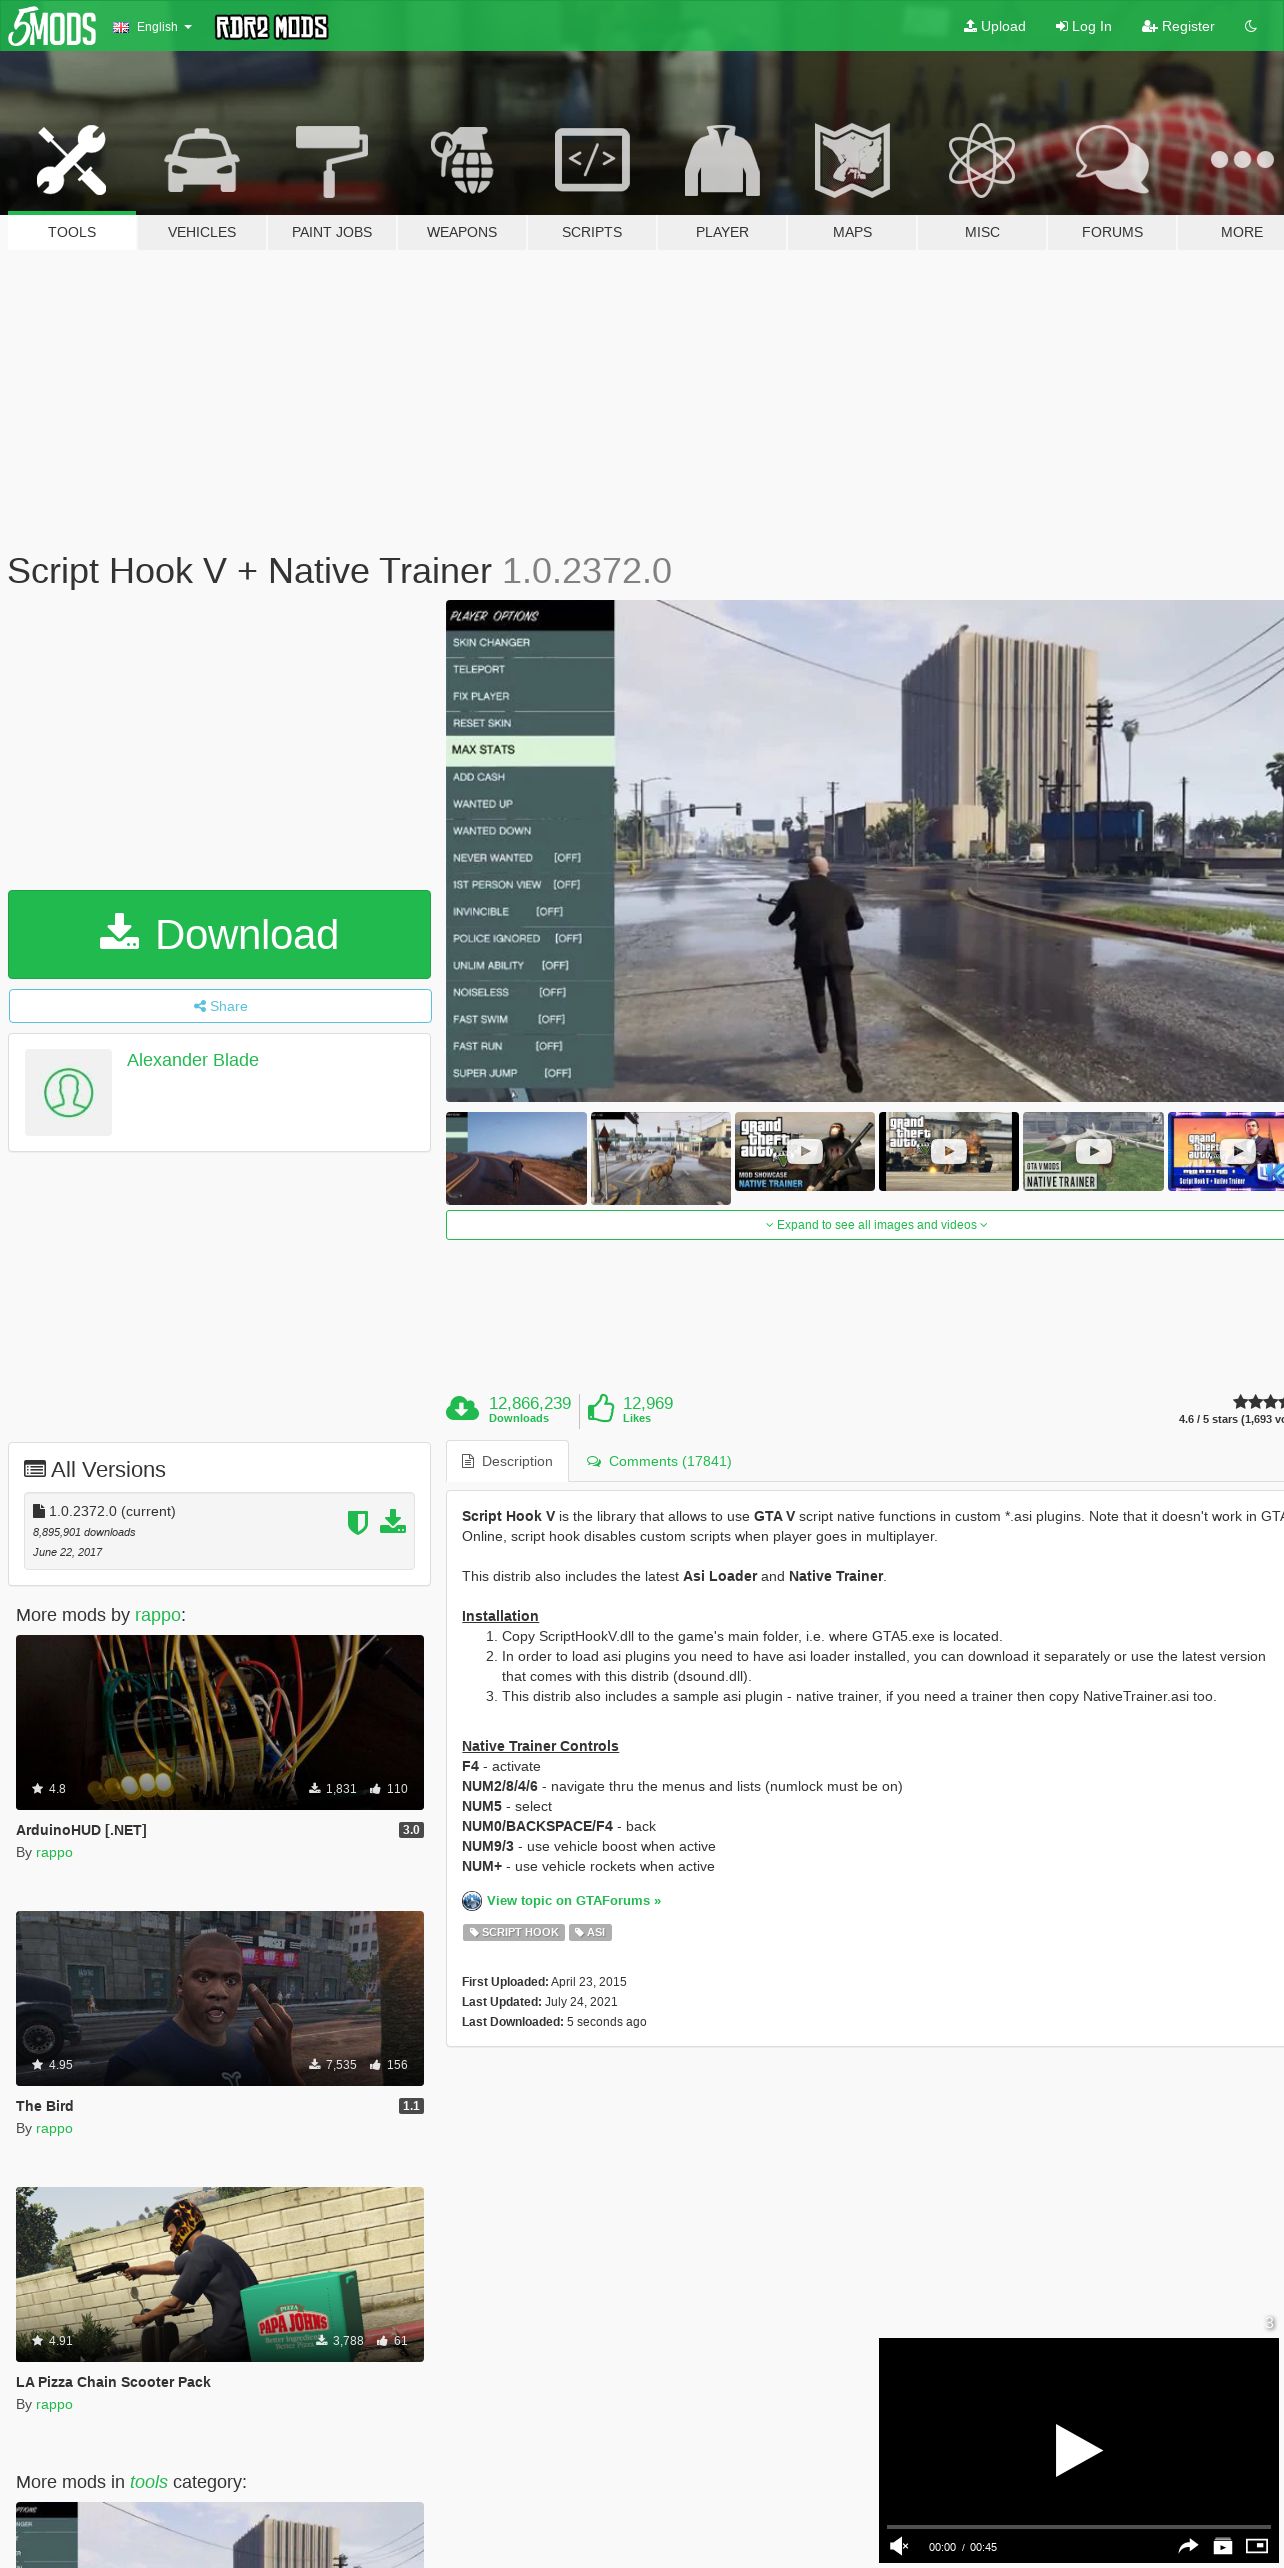Play Mod Showcase Native Trainer video thumbnail

[805, 1152]
